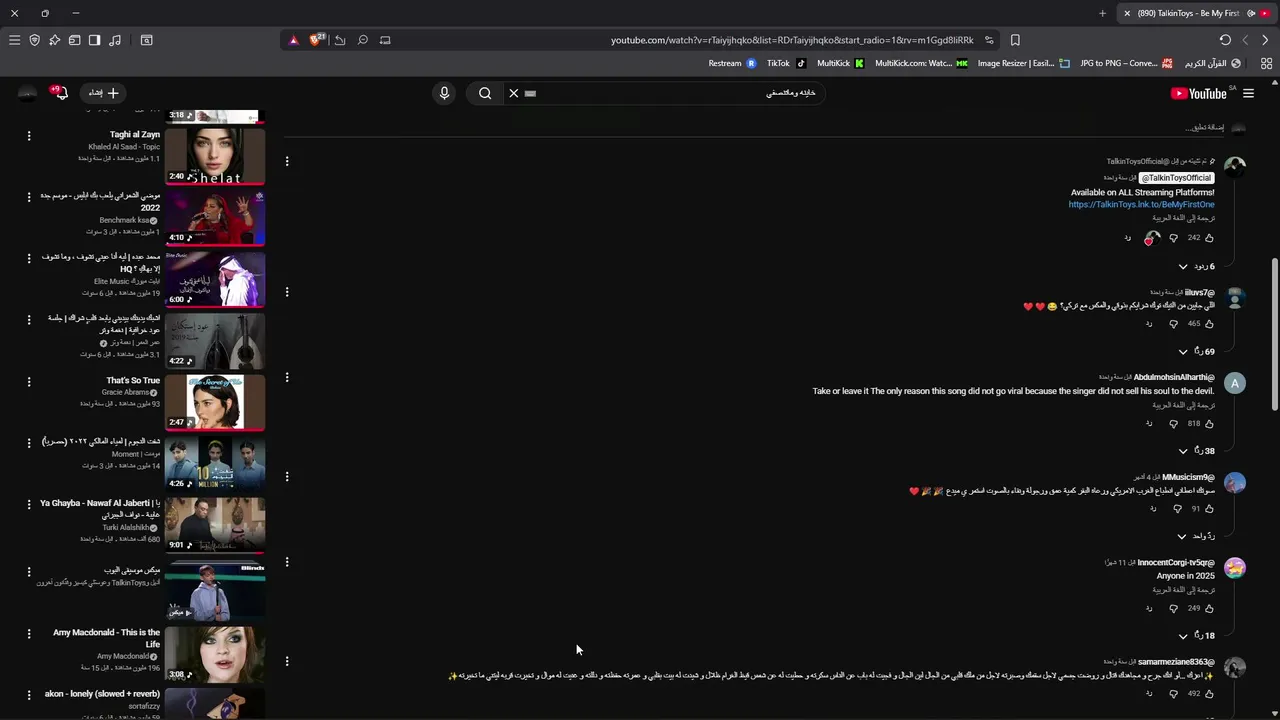Dislike AbdulmohsinAlharthi's comment
The image size is (1280, 720).
[1173, 424]
